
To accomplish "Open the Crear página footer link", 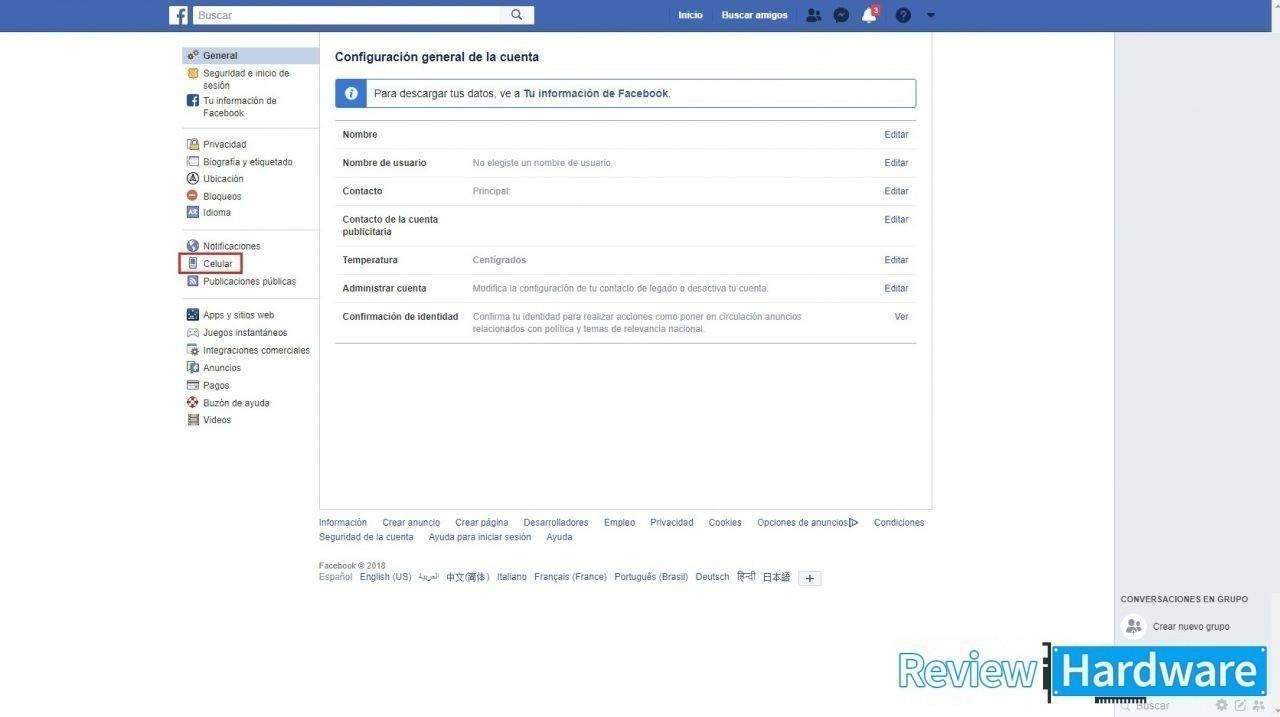I will [x=481, y=523].
